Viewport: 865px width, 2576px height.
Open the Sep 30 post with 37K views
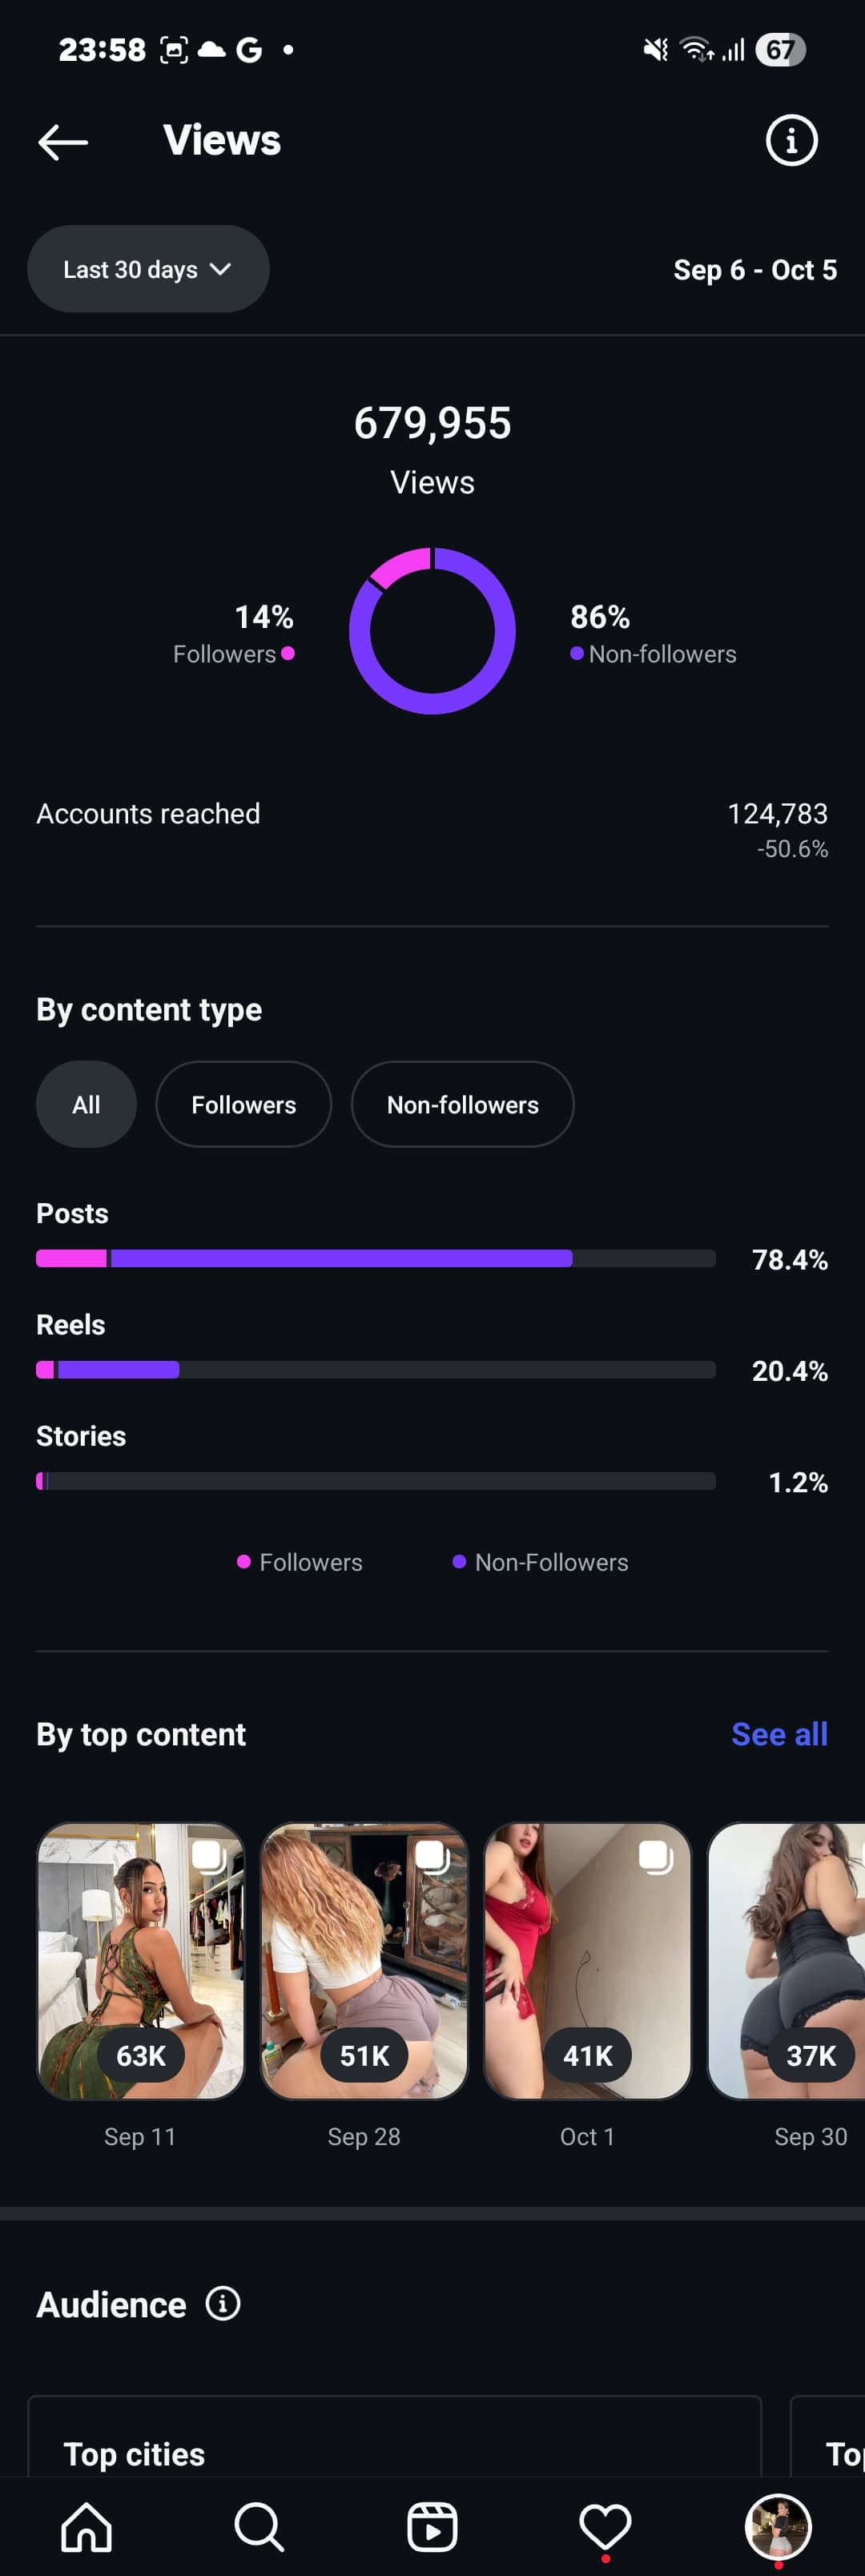coord(786,1961)
